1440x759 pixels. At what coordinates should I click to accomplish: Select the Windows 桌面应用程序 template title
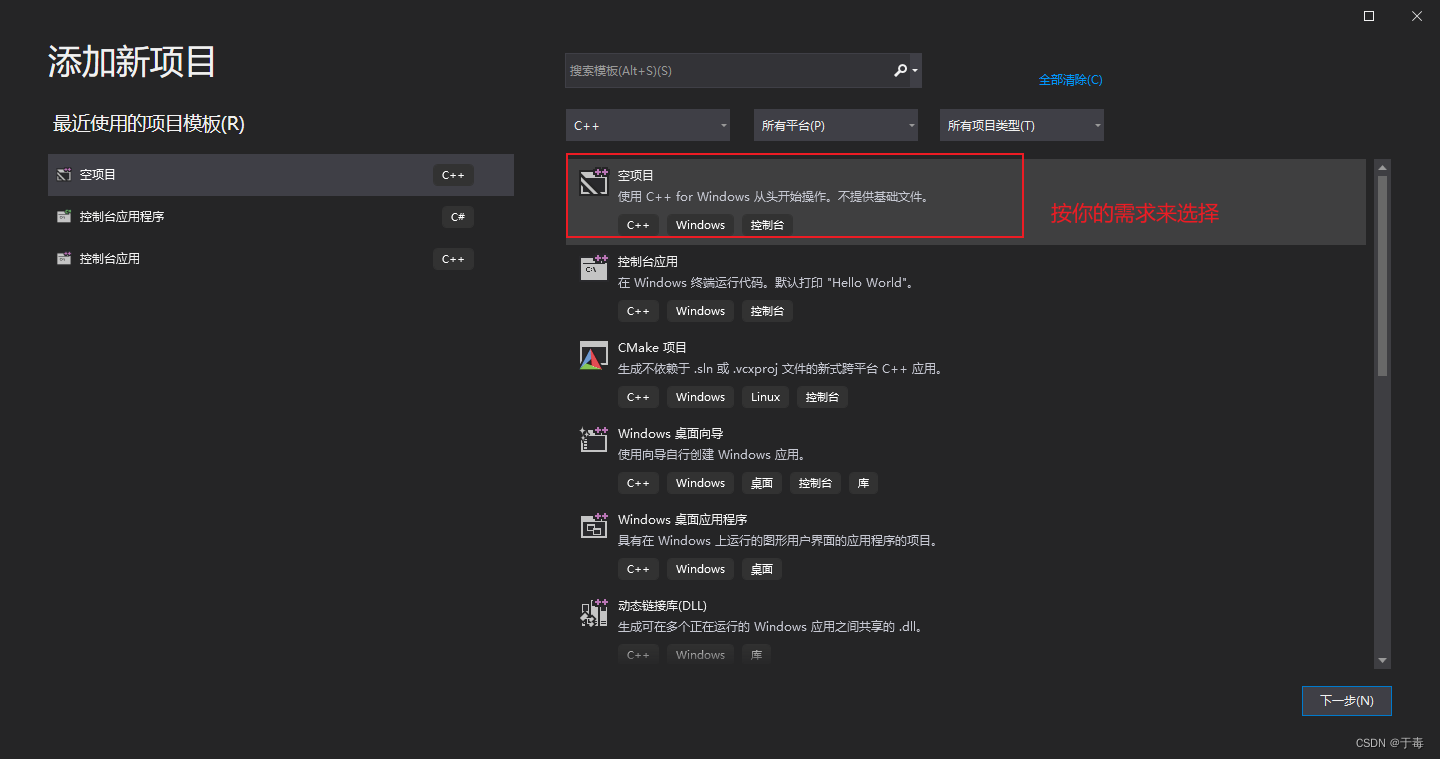683,519
